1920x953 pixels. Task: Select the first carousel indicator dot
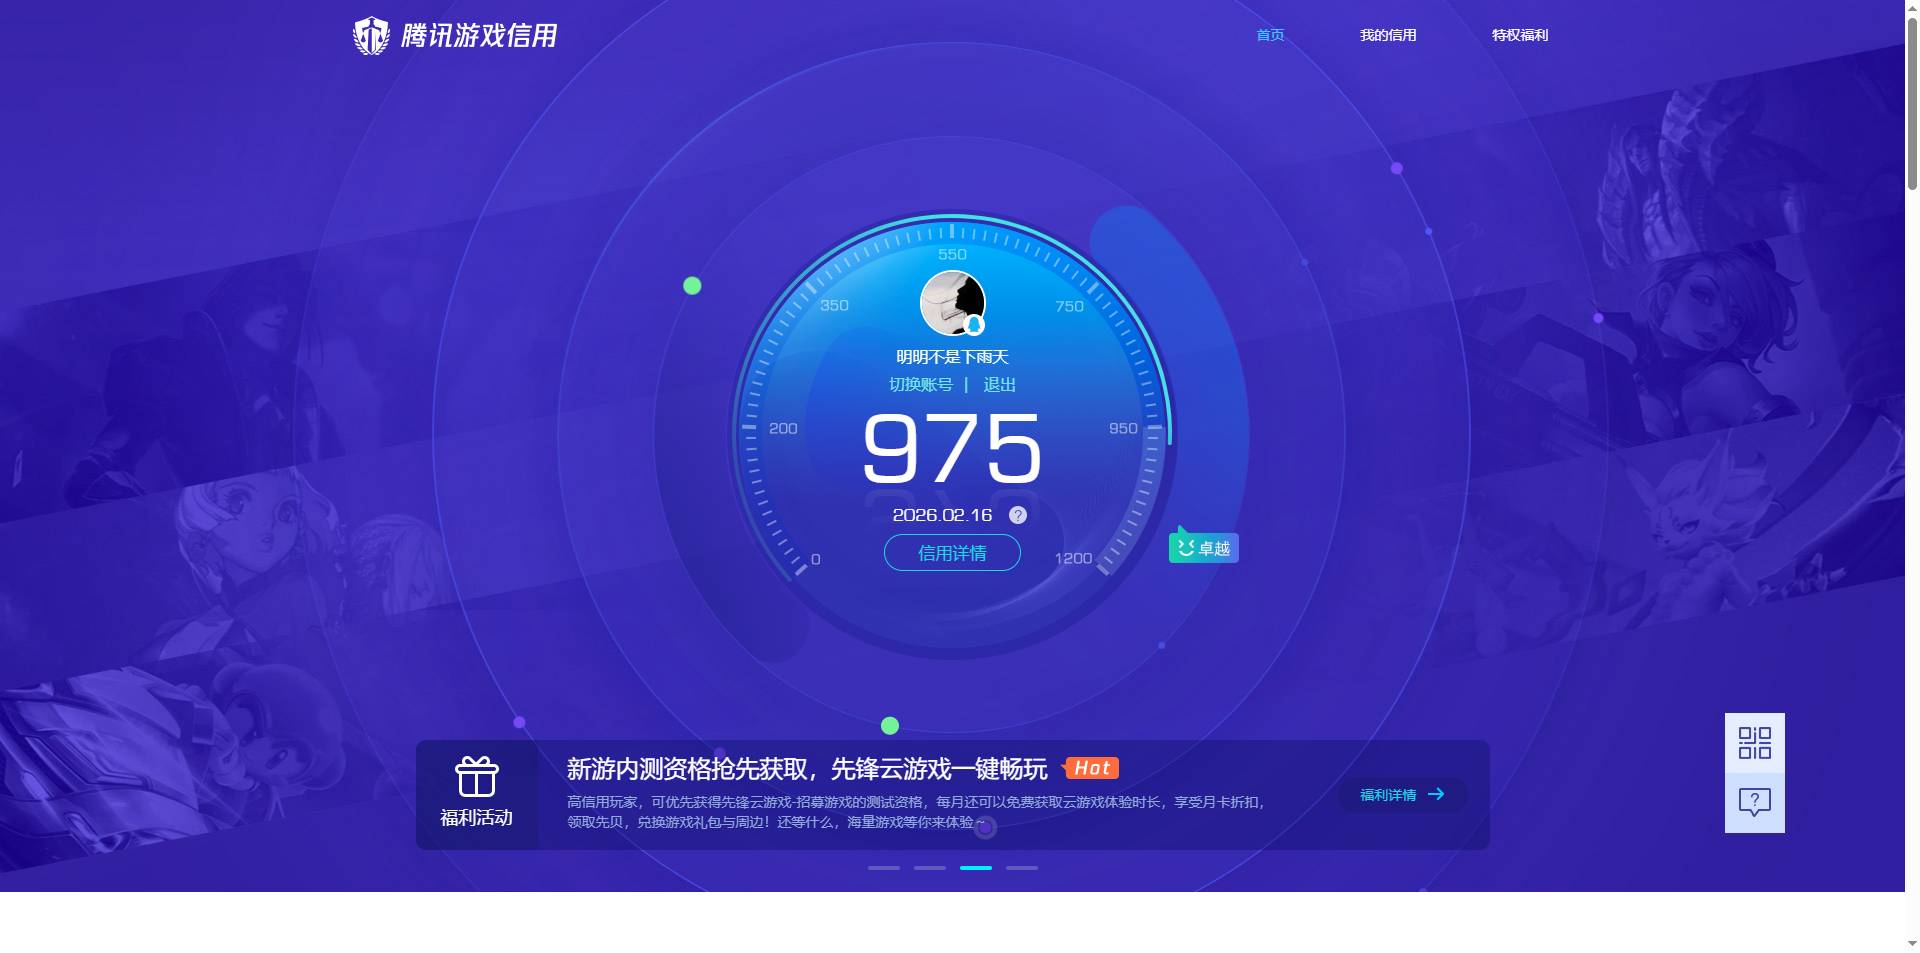(883, 868)
